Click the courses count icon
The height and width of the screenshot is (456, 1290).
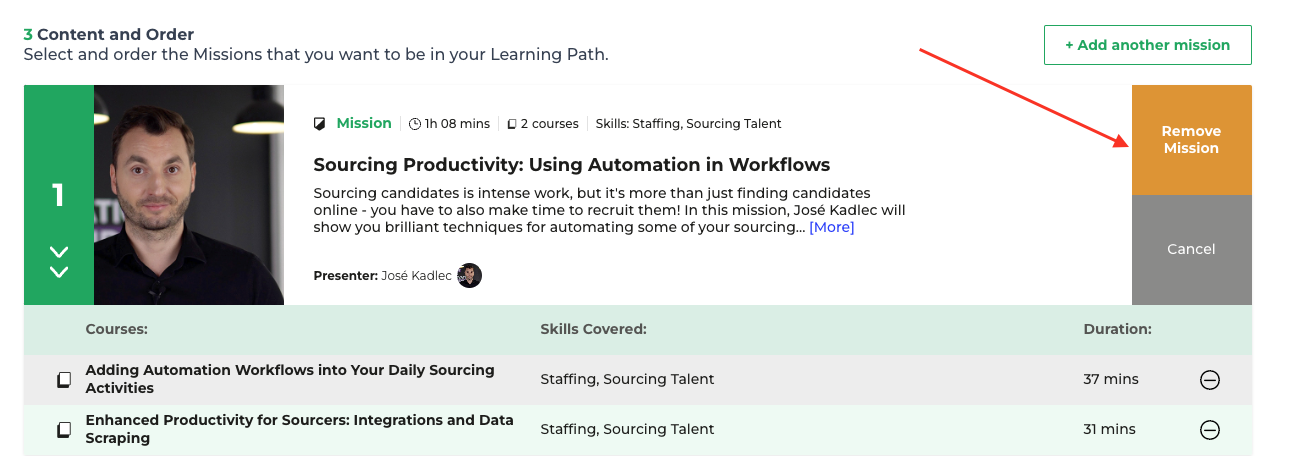point(512,124)
